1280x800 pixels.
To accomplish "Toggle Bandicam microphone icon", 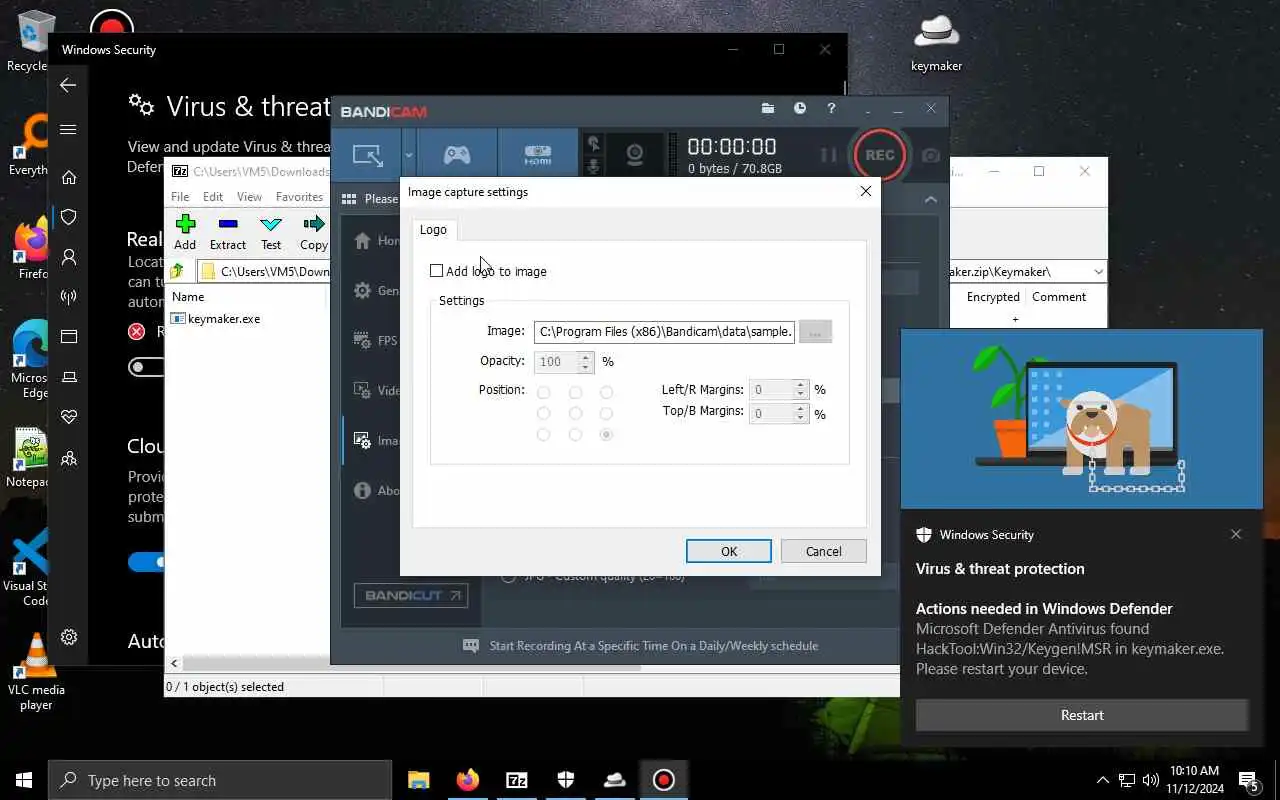I will tap(593, 167).
